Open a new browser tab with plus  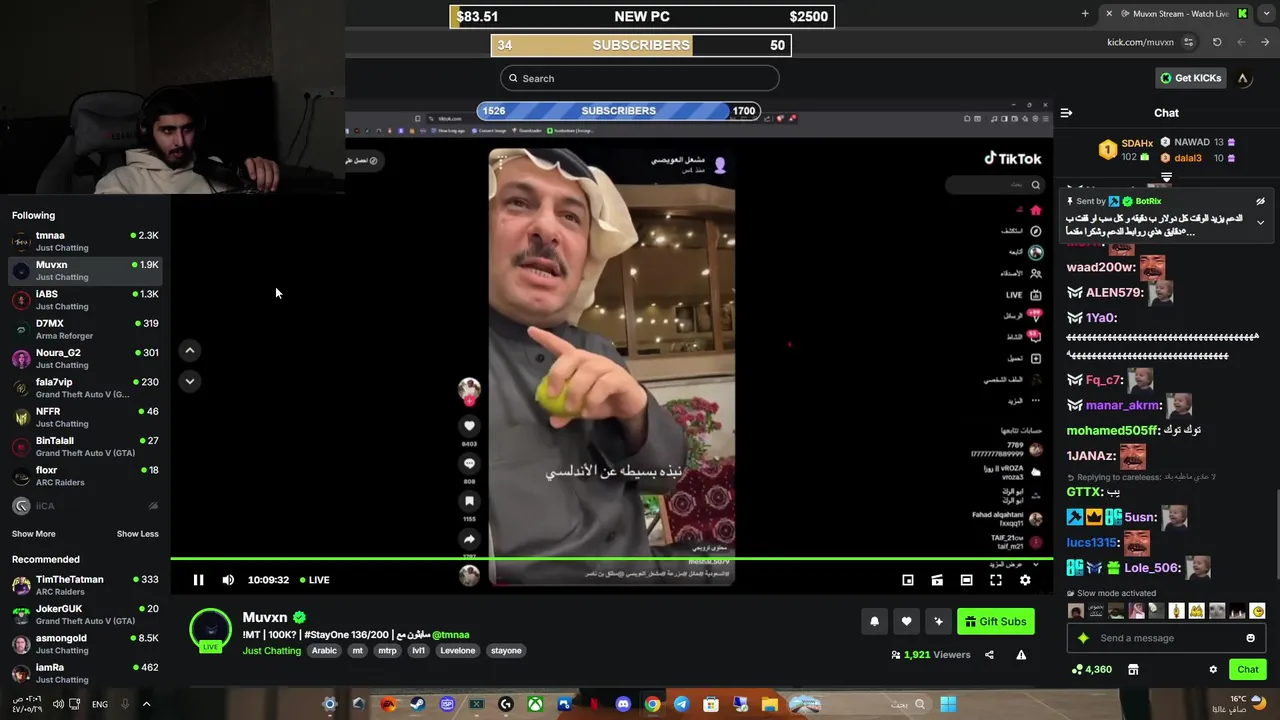click(x=1085, y=14)
